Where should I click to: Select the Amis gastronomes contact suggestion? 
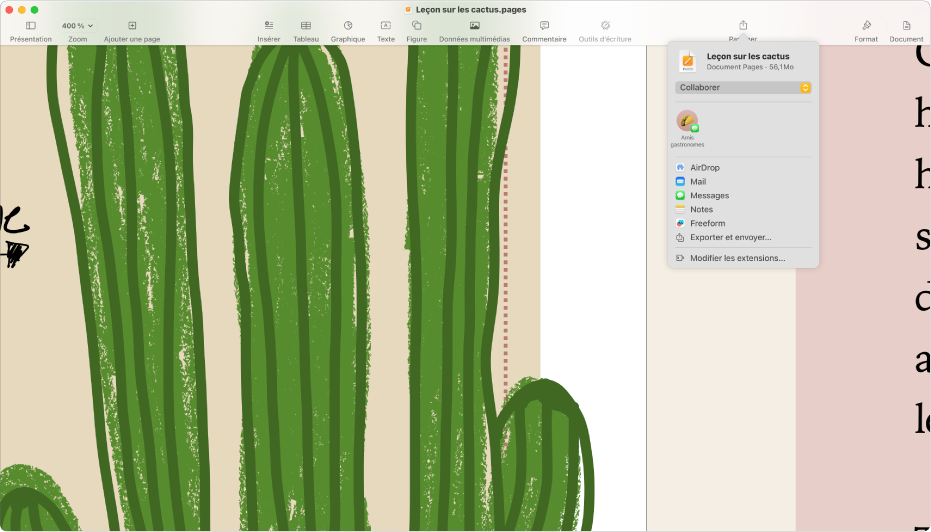687,122
